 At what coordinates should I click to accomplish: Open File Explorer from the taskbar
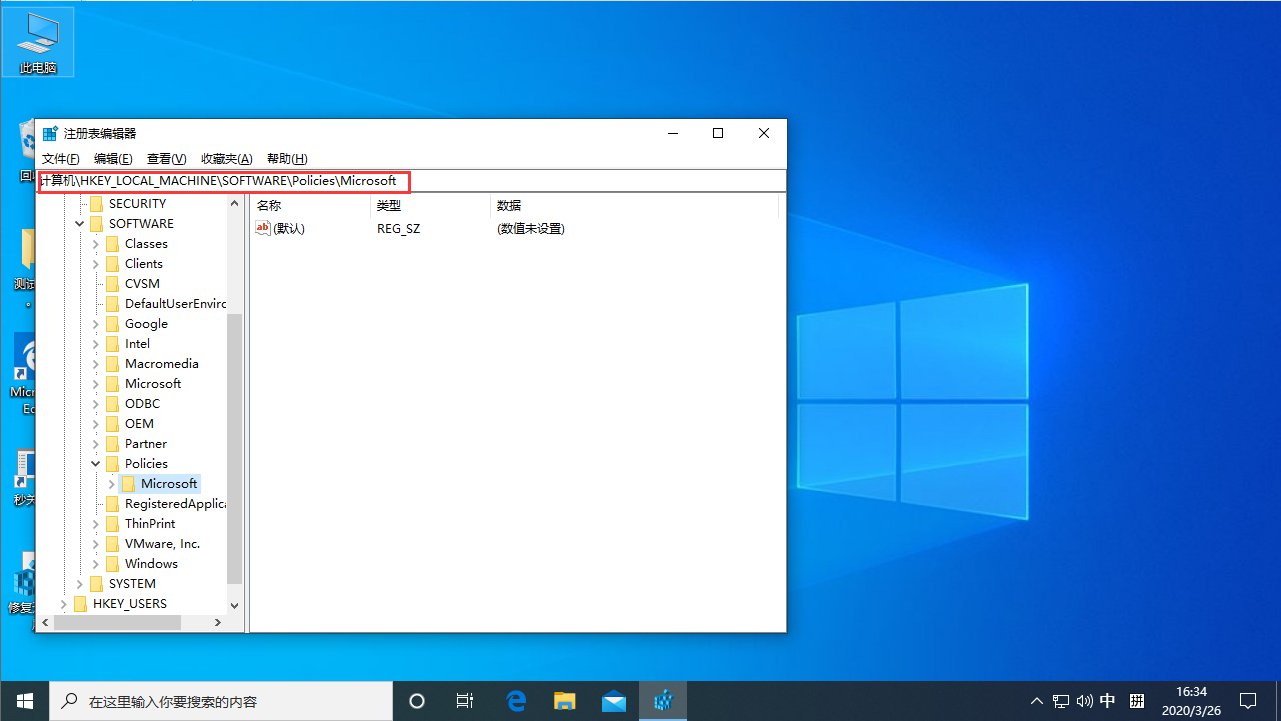point(564,701)
